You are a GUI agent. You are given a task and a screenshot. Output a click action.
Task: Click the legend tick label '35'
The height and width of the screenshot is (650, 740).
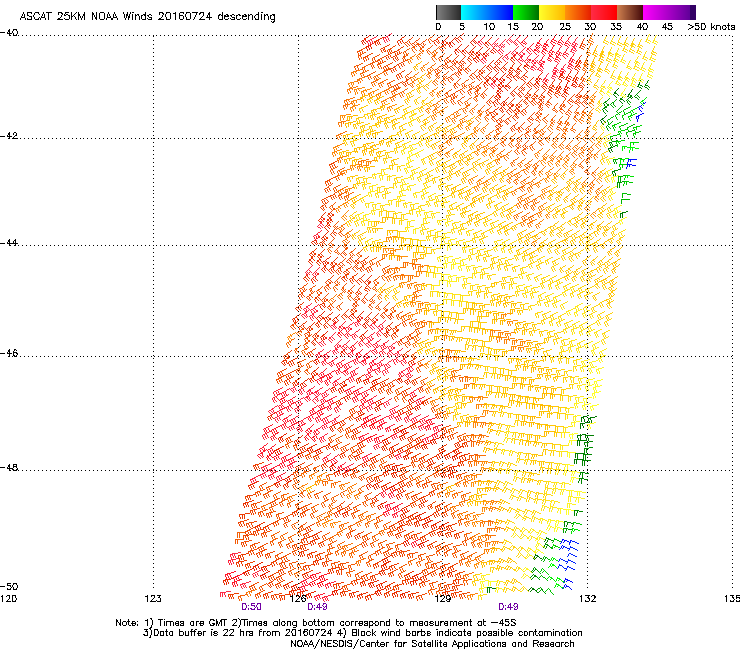point(616,27)
